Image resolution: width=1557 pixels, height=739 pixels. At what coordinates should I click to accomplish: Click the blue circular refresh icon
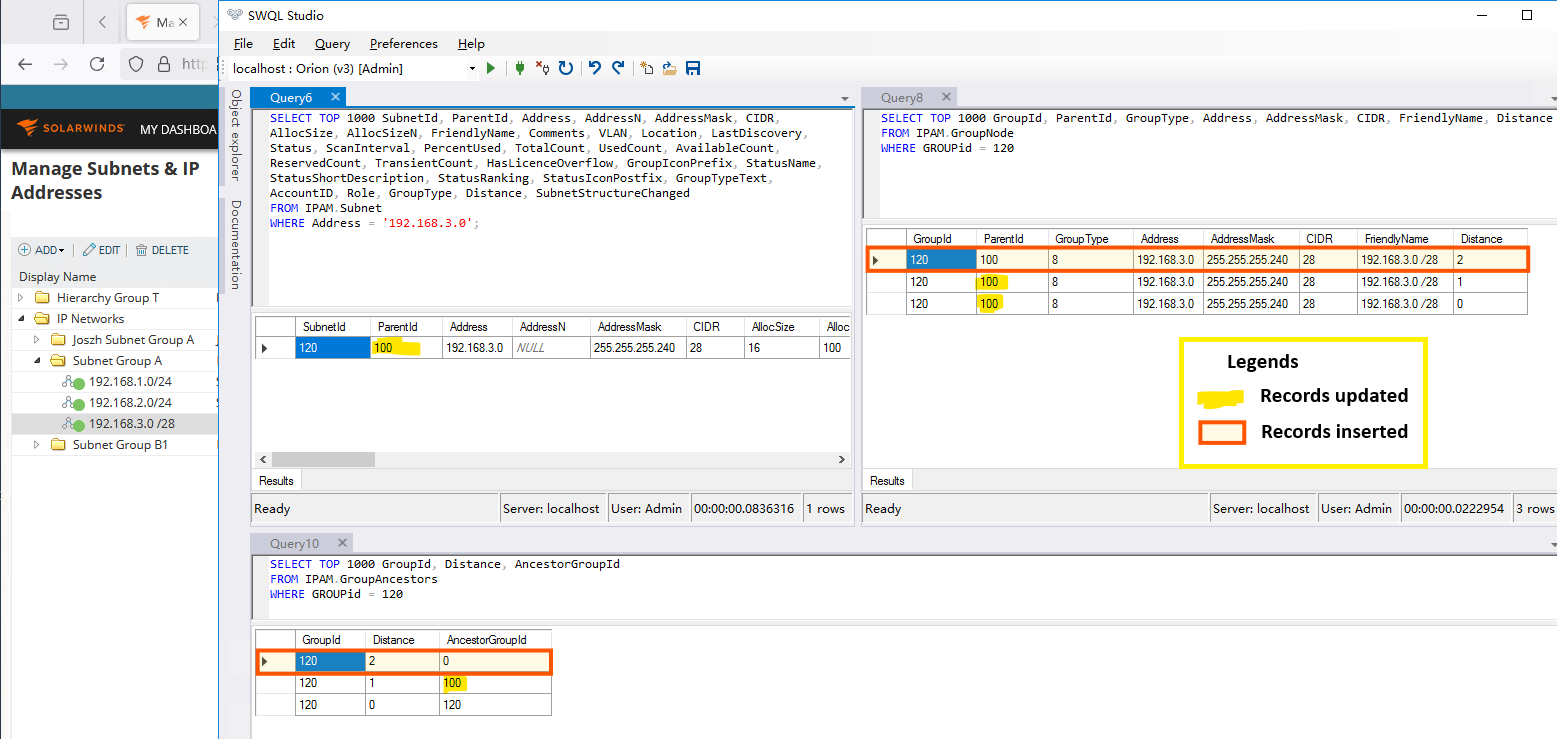click(566, 68)
